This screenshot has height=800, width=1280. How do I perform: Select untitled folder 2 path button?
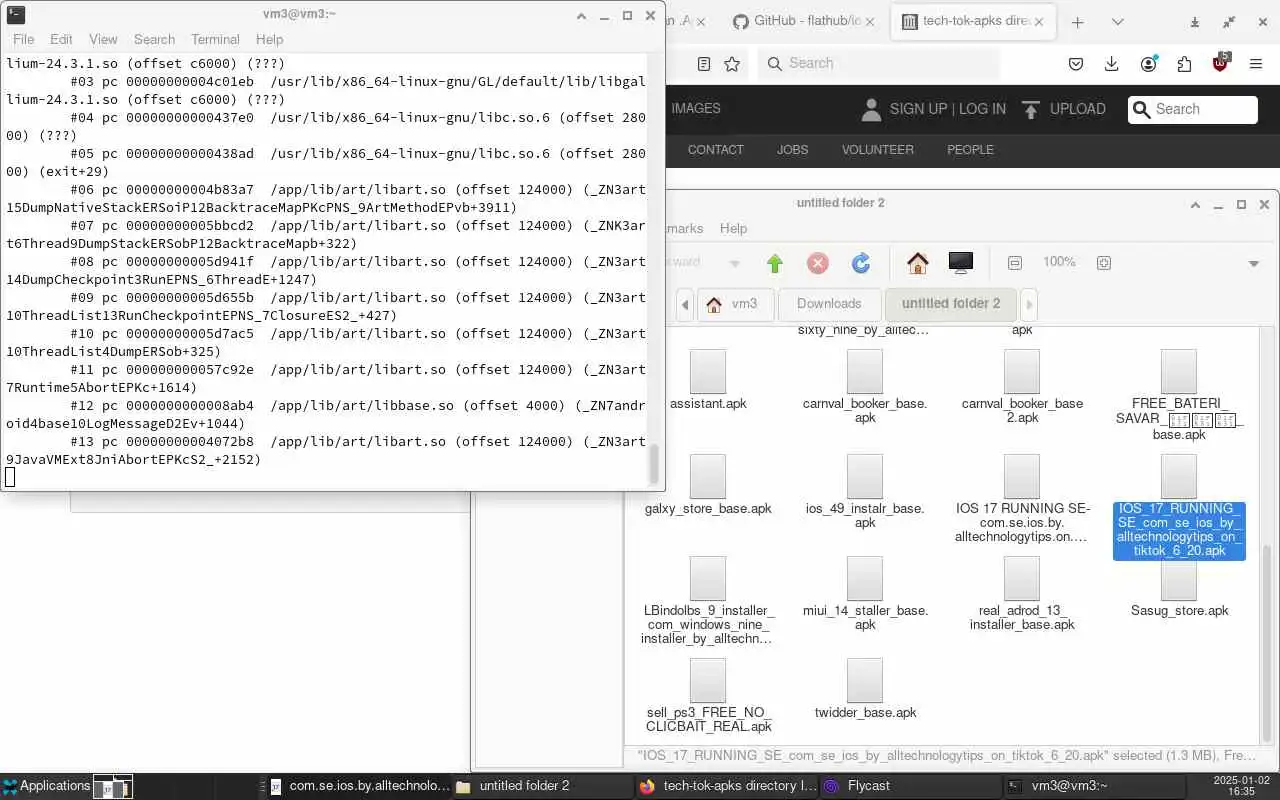[x=950, y=304]
